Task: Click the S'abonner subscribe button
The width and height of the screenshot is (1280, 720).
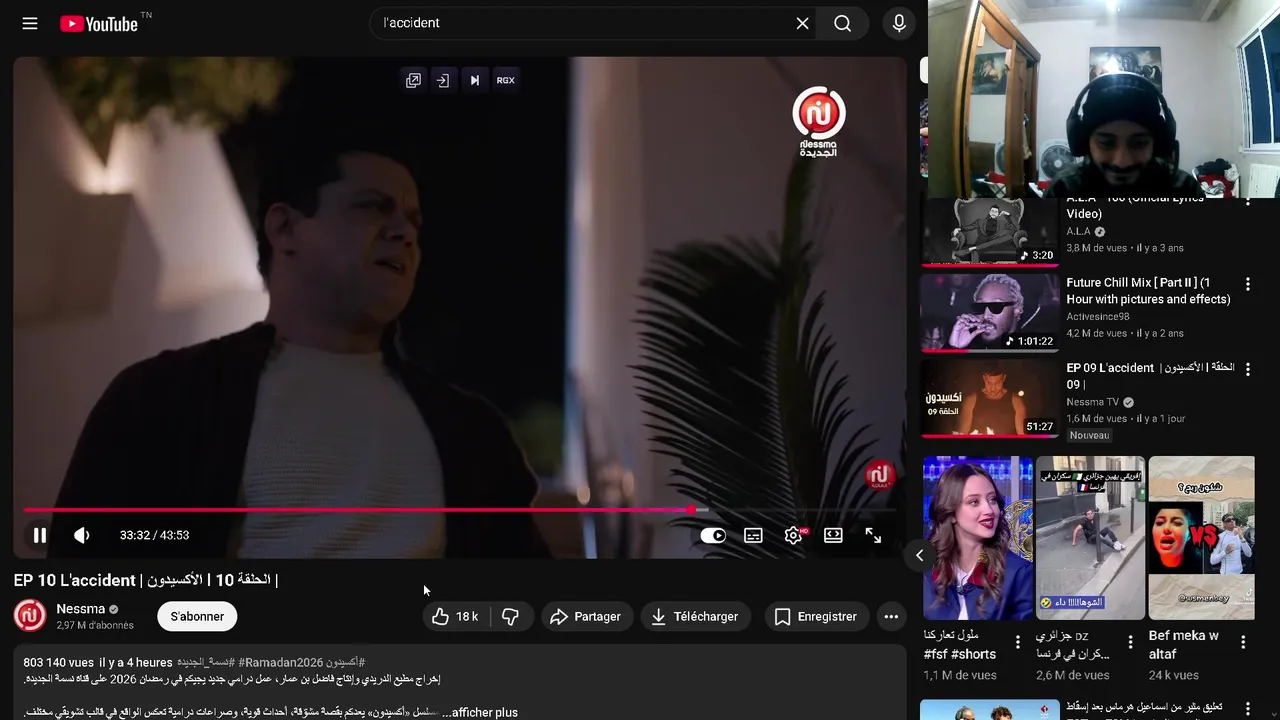Action: 197,616
